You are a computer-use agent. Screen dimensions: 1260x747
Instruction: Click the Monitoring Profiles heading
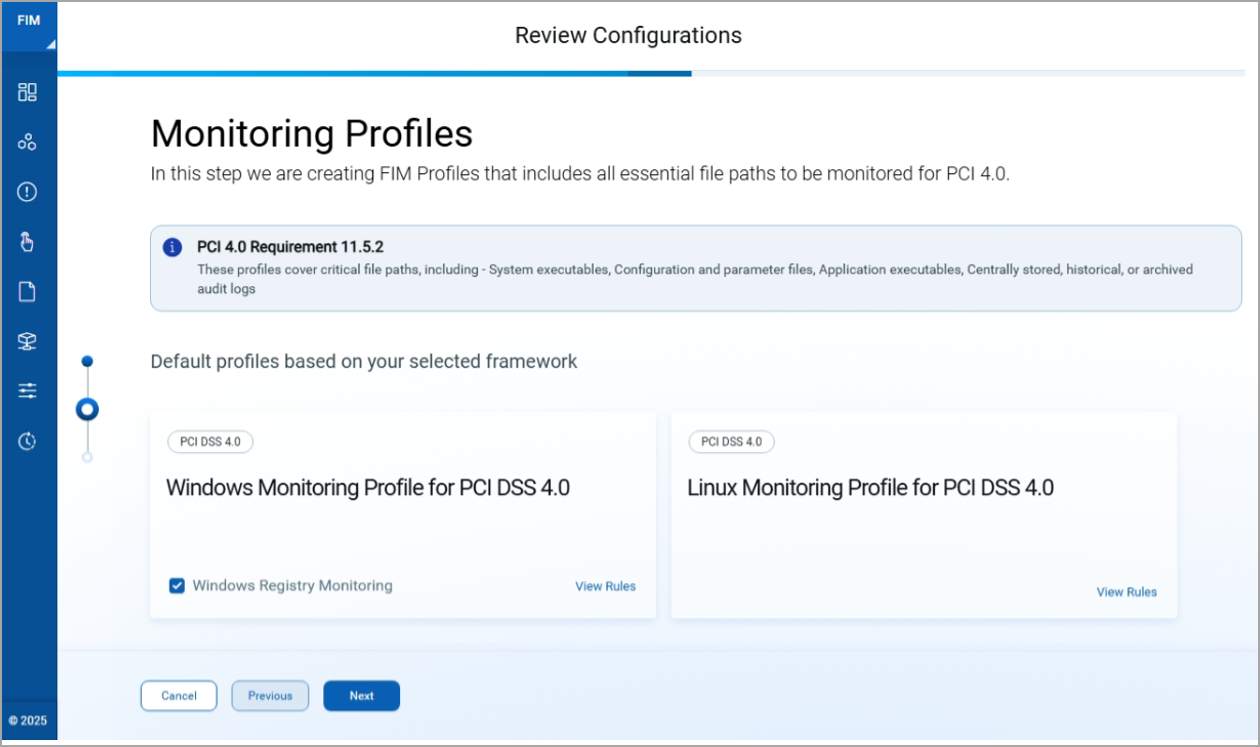click(x=312, y=133)
